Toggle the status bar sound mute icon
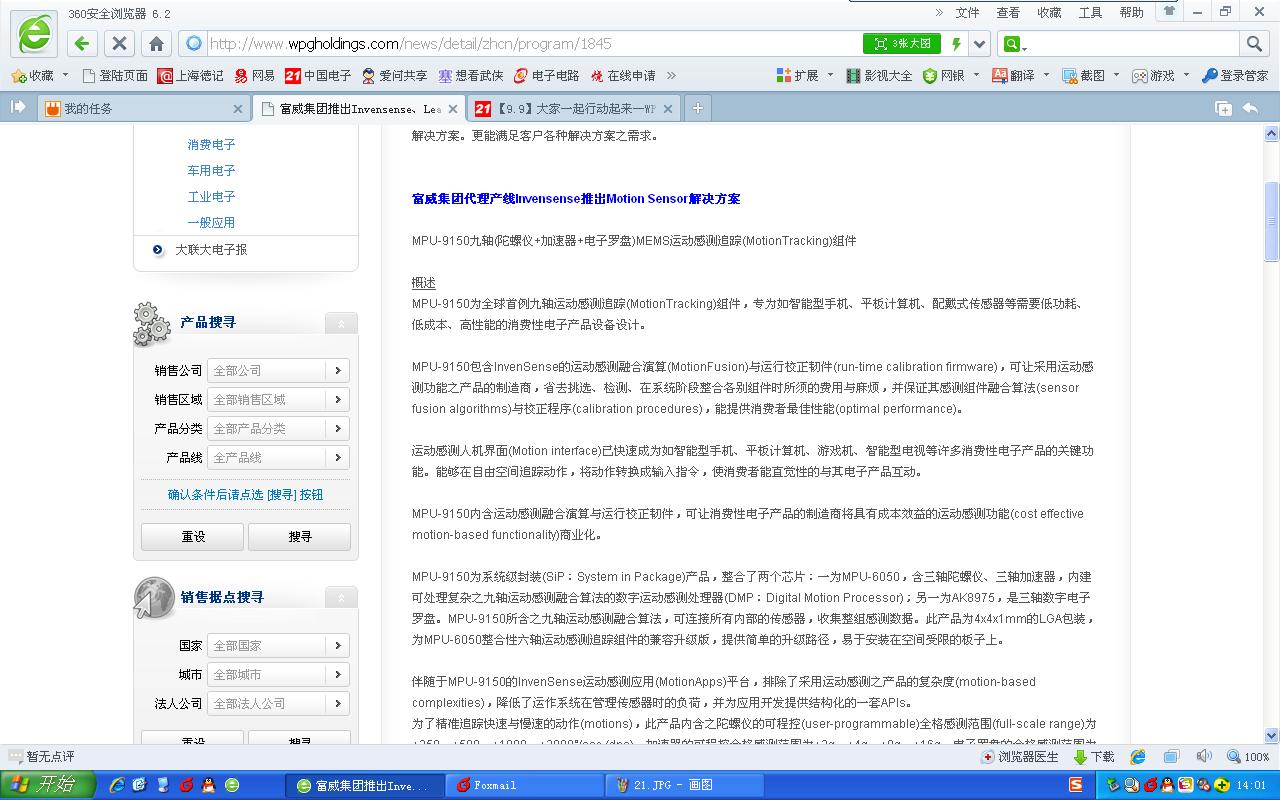Screen dimensions: 1280x800 (1204, 757)
